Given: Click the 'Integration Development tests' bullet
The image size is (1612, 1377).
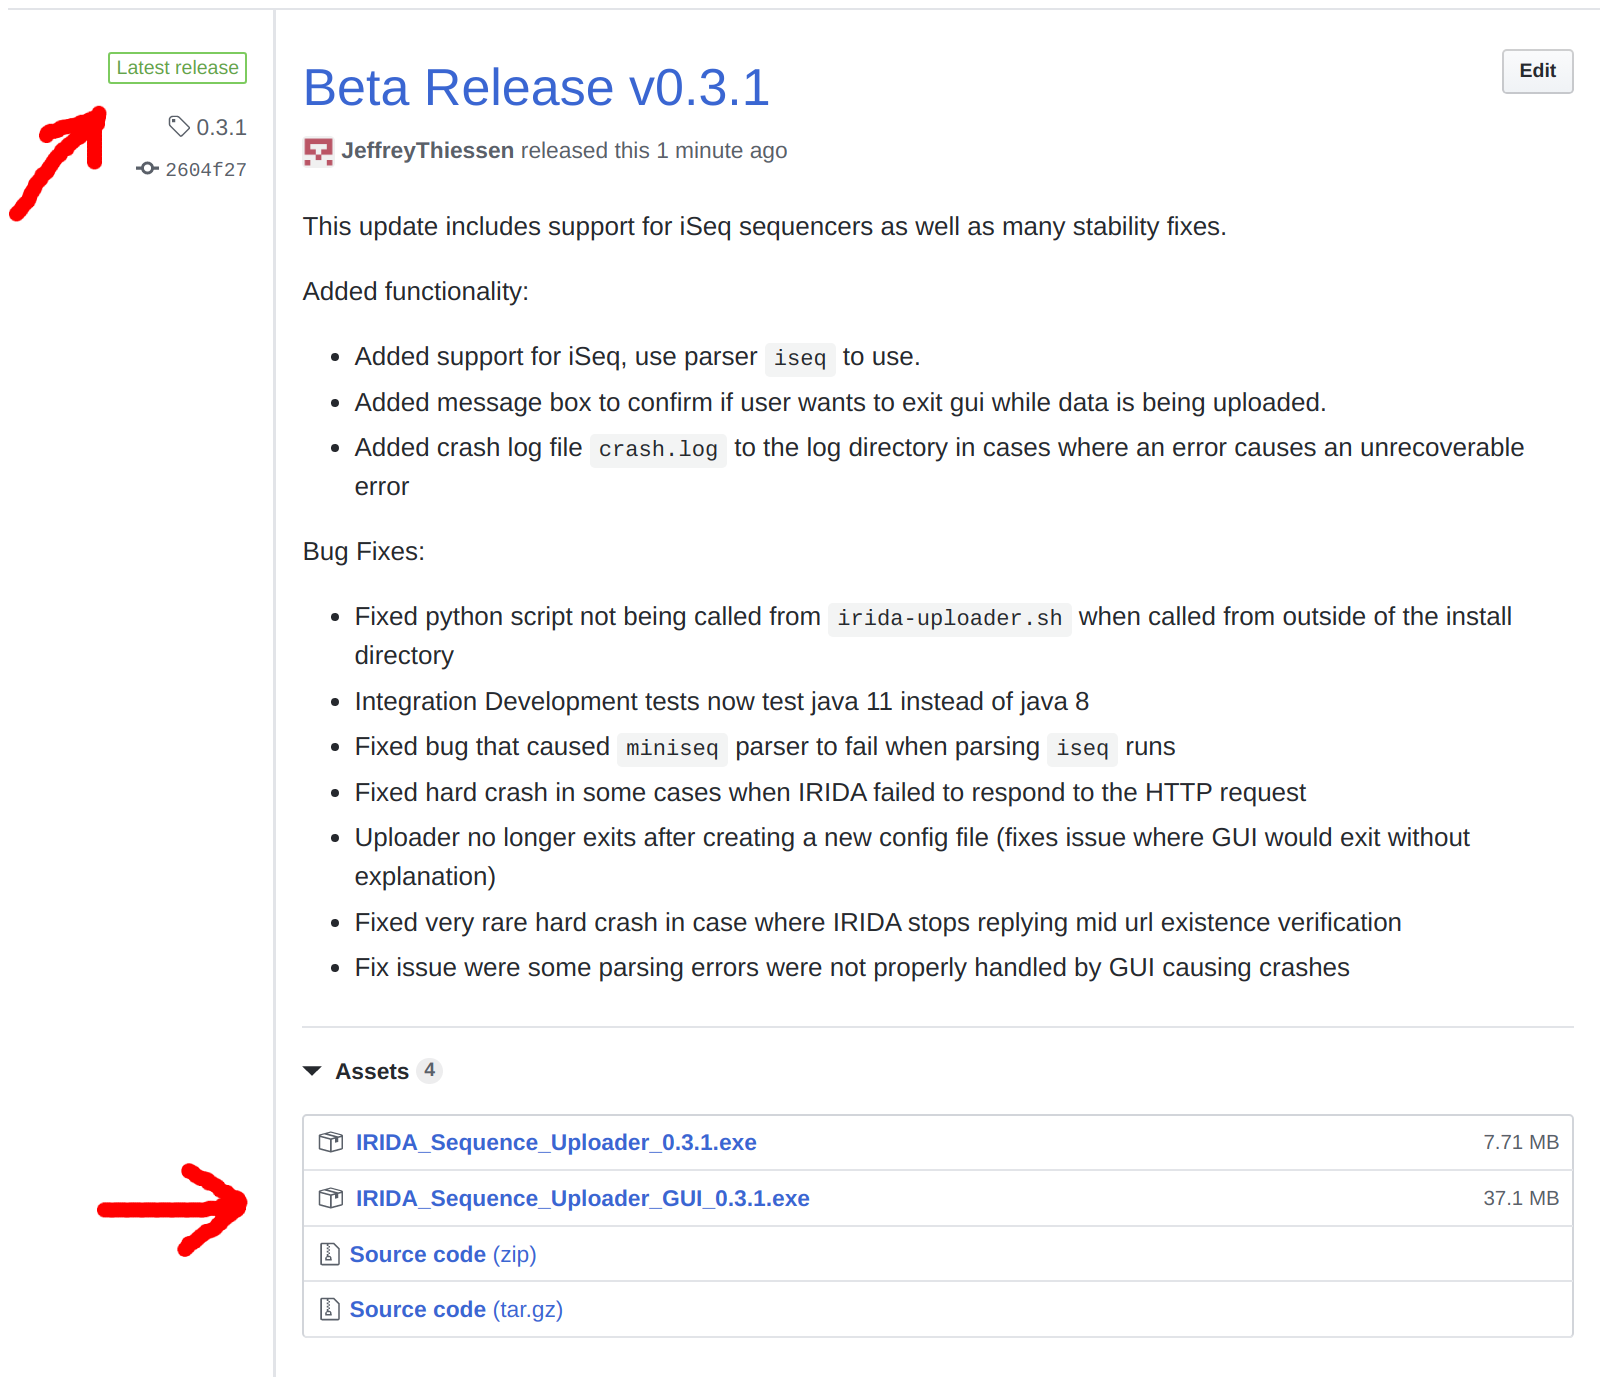Looking at the screenshot, I should pos(722,701).
